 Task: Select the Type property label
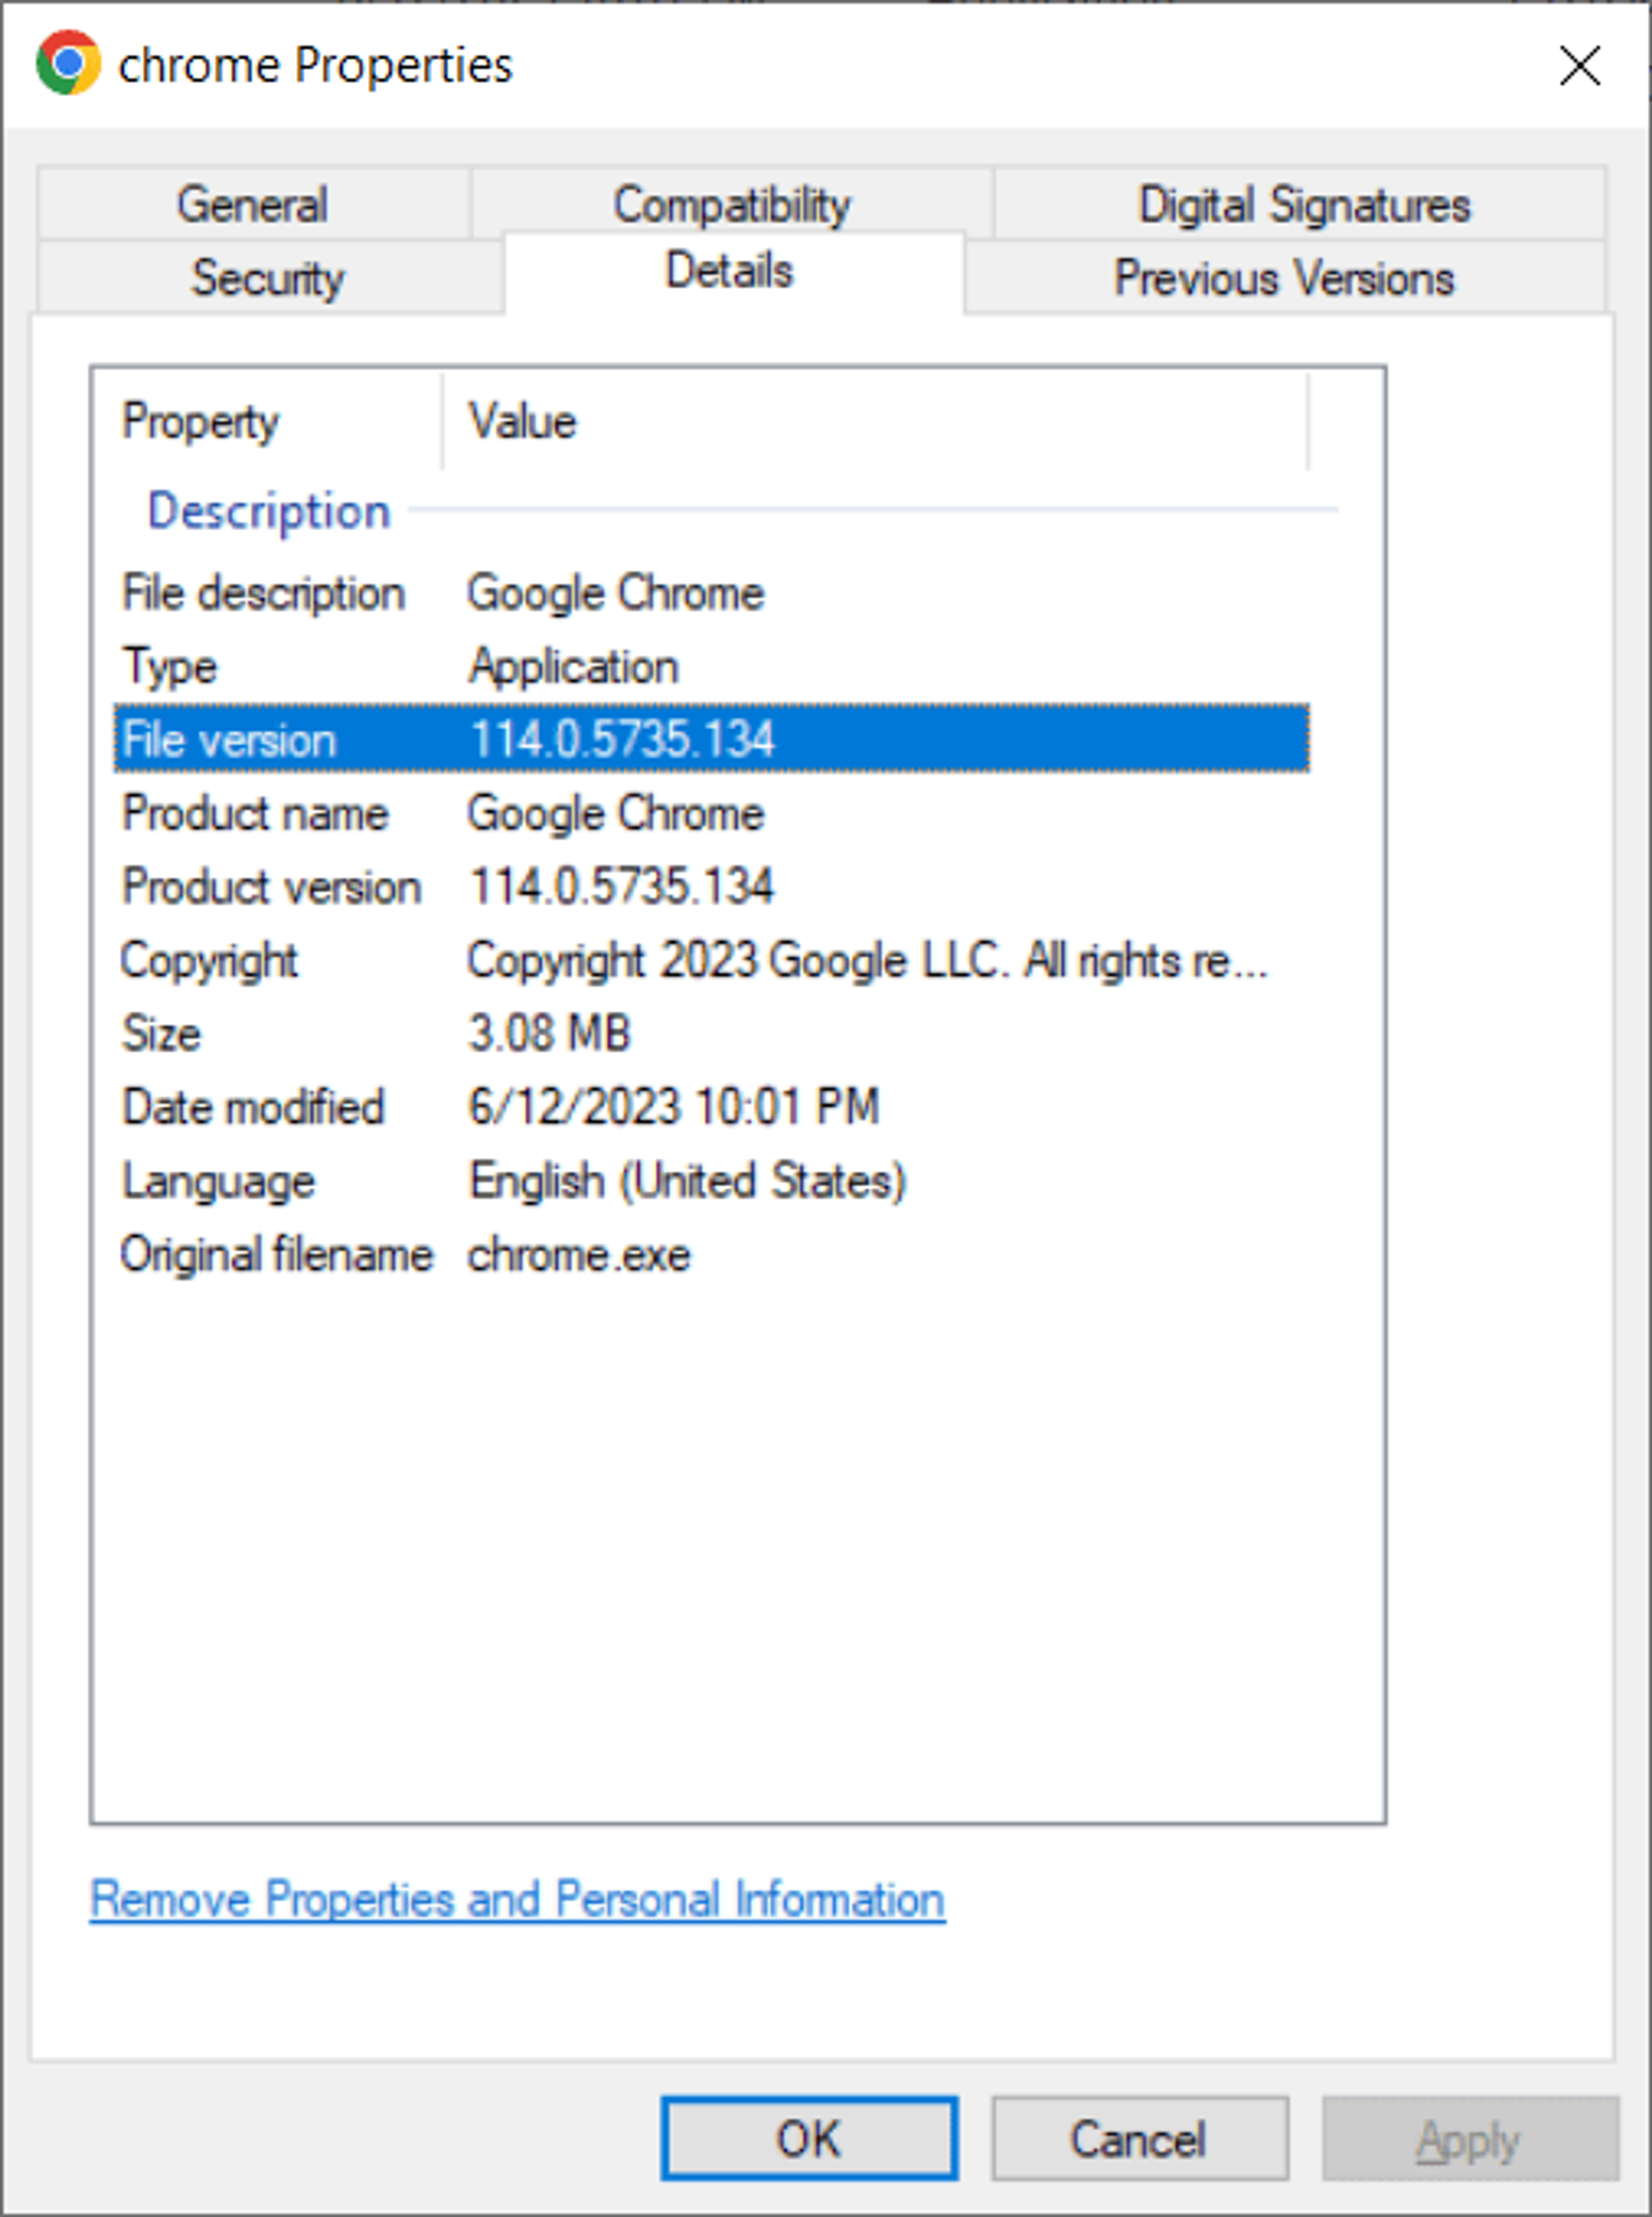coord(169,667)
